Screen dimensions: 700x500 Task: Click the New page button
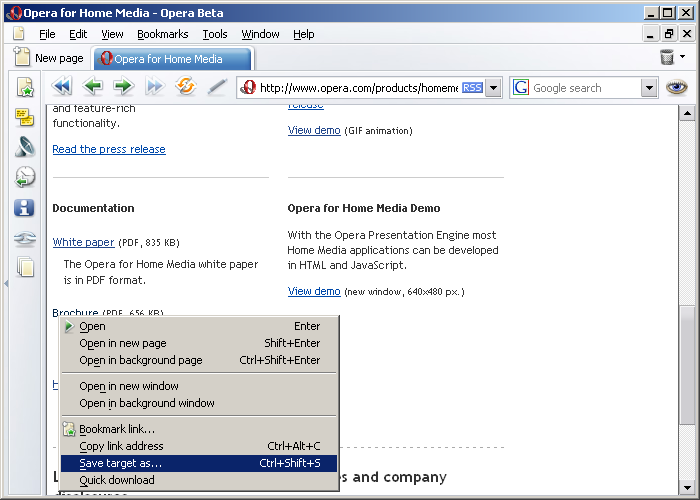[50, 59]
